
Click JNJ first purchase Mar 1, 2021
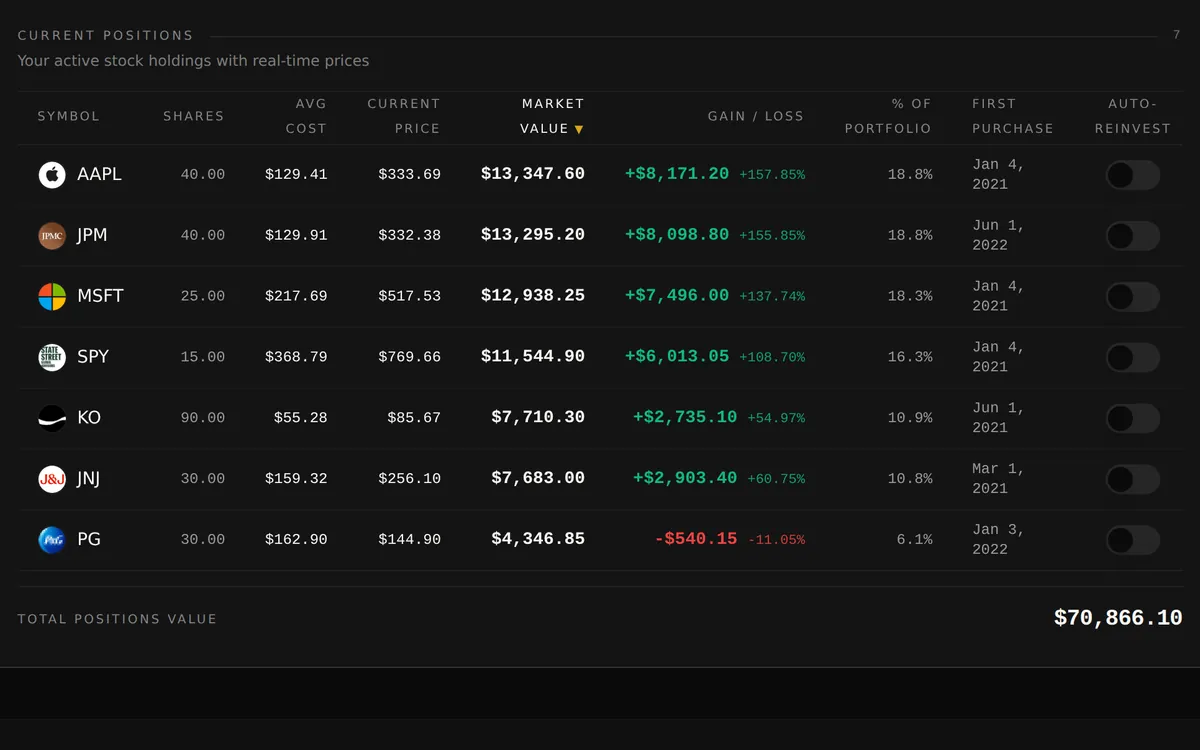click(998, 479)
